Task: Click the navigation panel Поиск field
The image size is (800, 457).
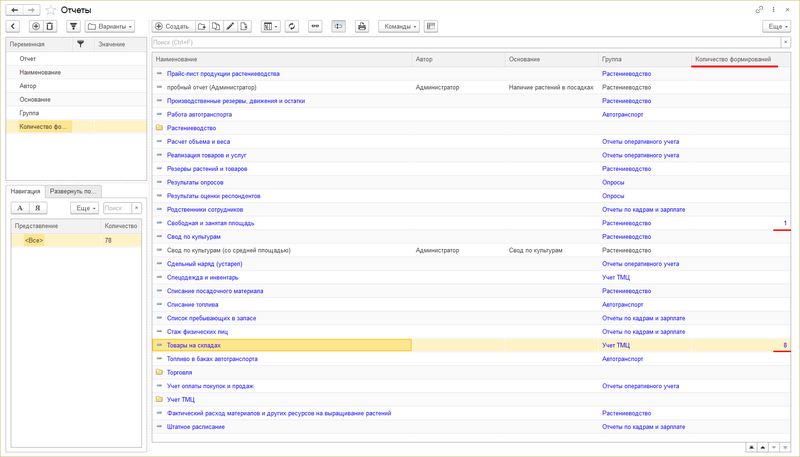Action: point(117,208)
